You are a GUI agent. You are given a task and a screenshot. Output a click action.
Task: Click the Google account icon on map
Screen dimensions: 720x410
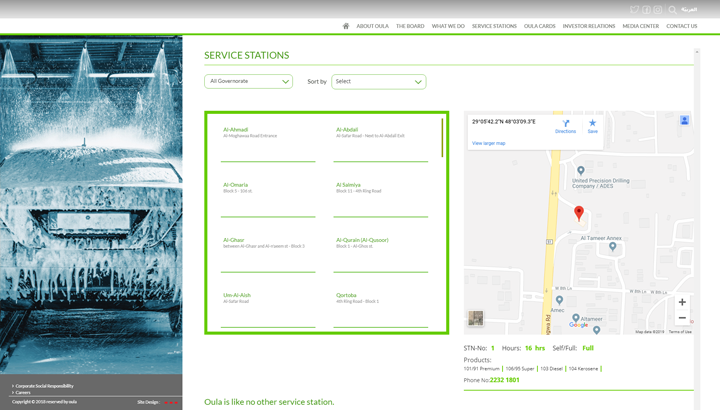coord(684,120)
